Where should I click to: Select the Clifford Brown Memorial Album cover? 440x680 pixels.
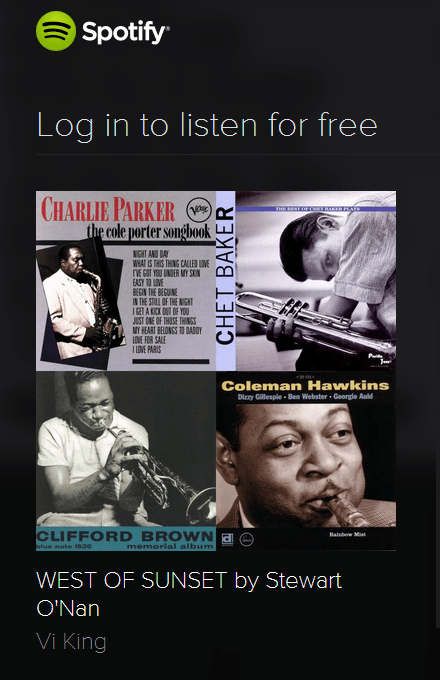126,461
